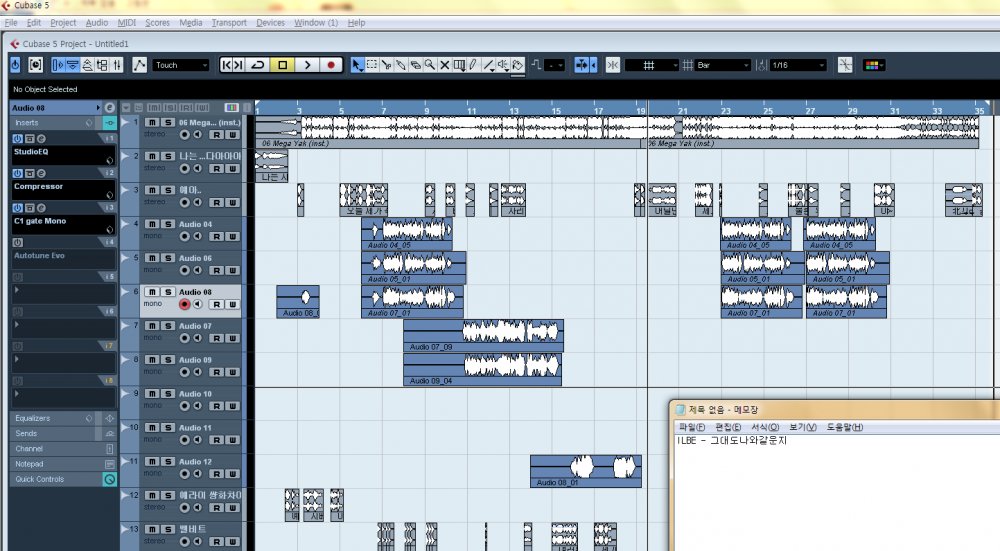Bypass the StudioEQ insert power button
This screenshot has height=551, width=1000.
(17, 138)
